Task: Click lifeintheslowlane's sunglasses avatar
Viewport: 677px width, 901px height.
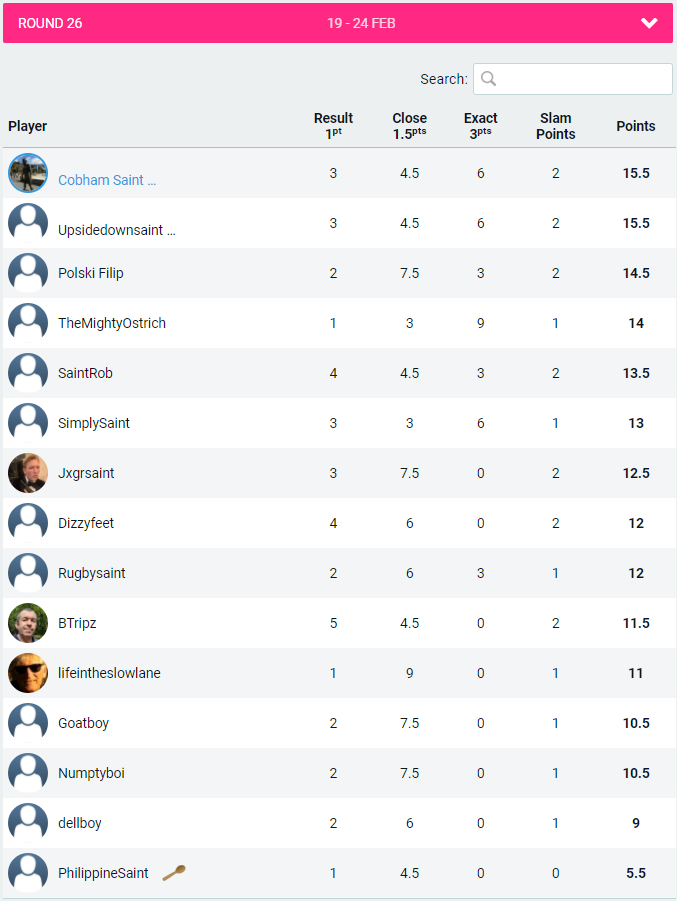Action: [x=28, y=673]
